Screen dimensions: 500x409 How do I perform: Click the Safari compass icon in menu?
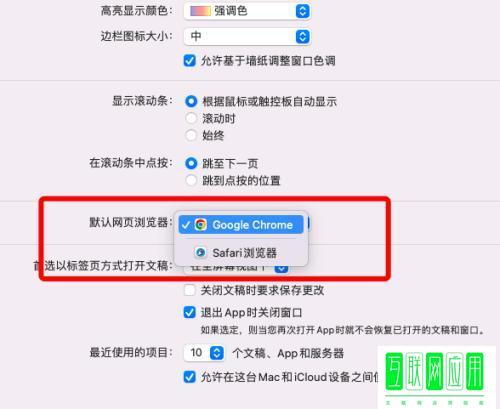tap(201, 253)
